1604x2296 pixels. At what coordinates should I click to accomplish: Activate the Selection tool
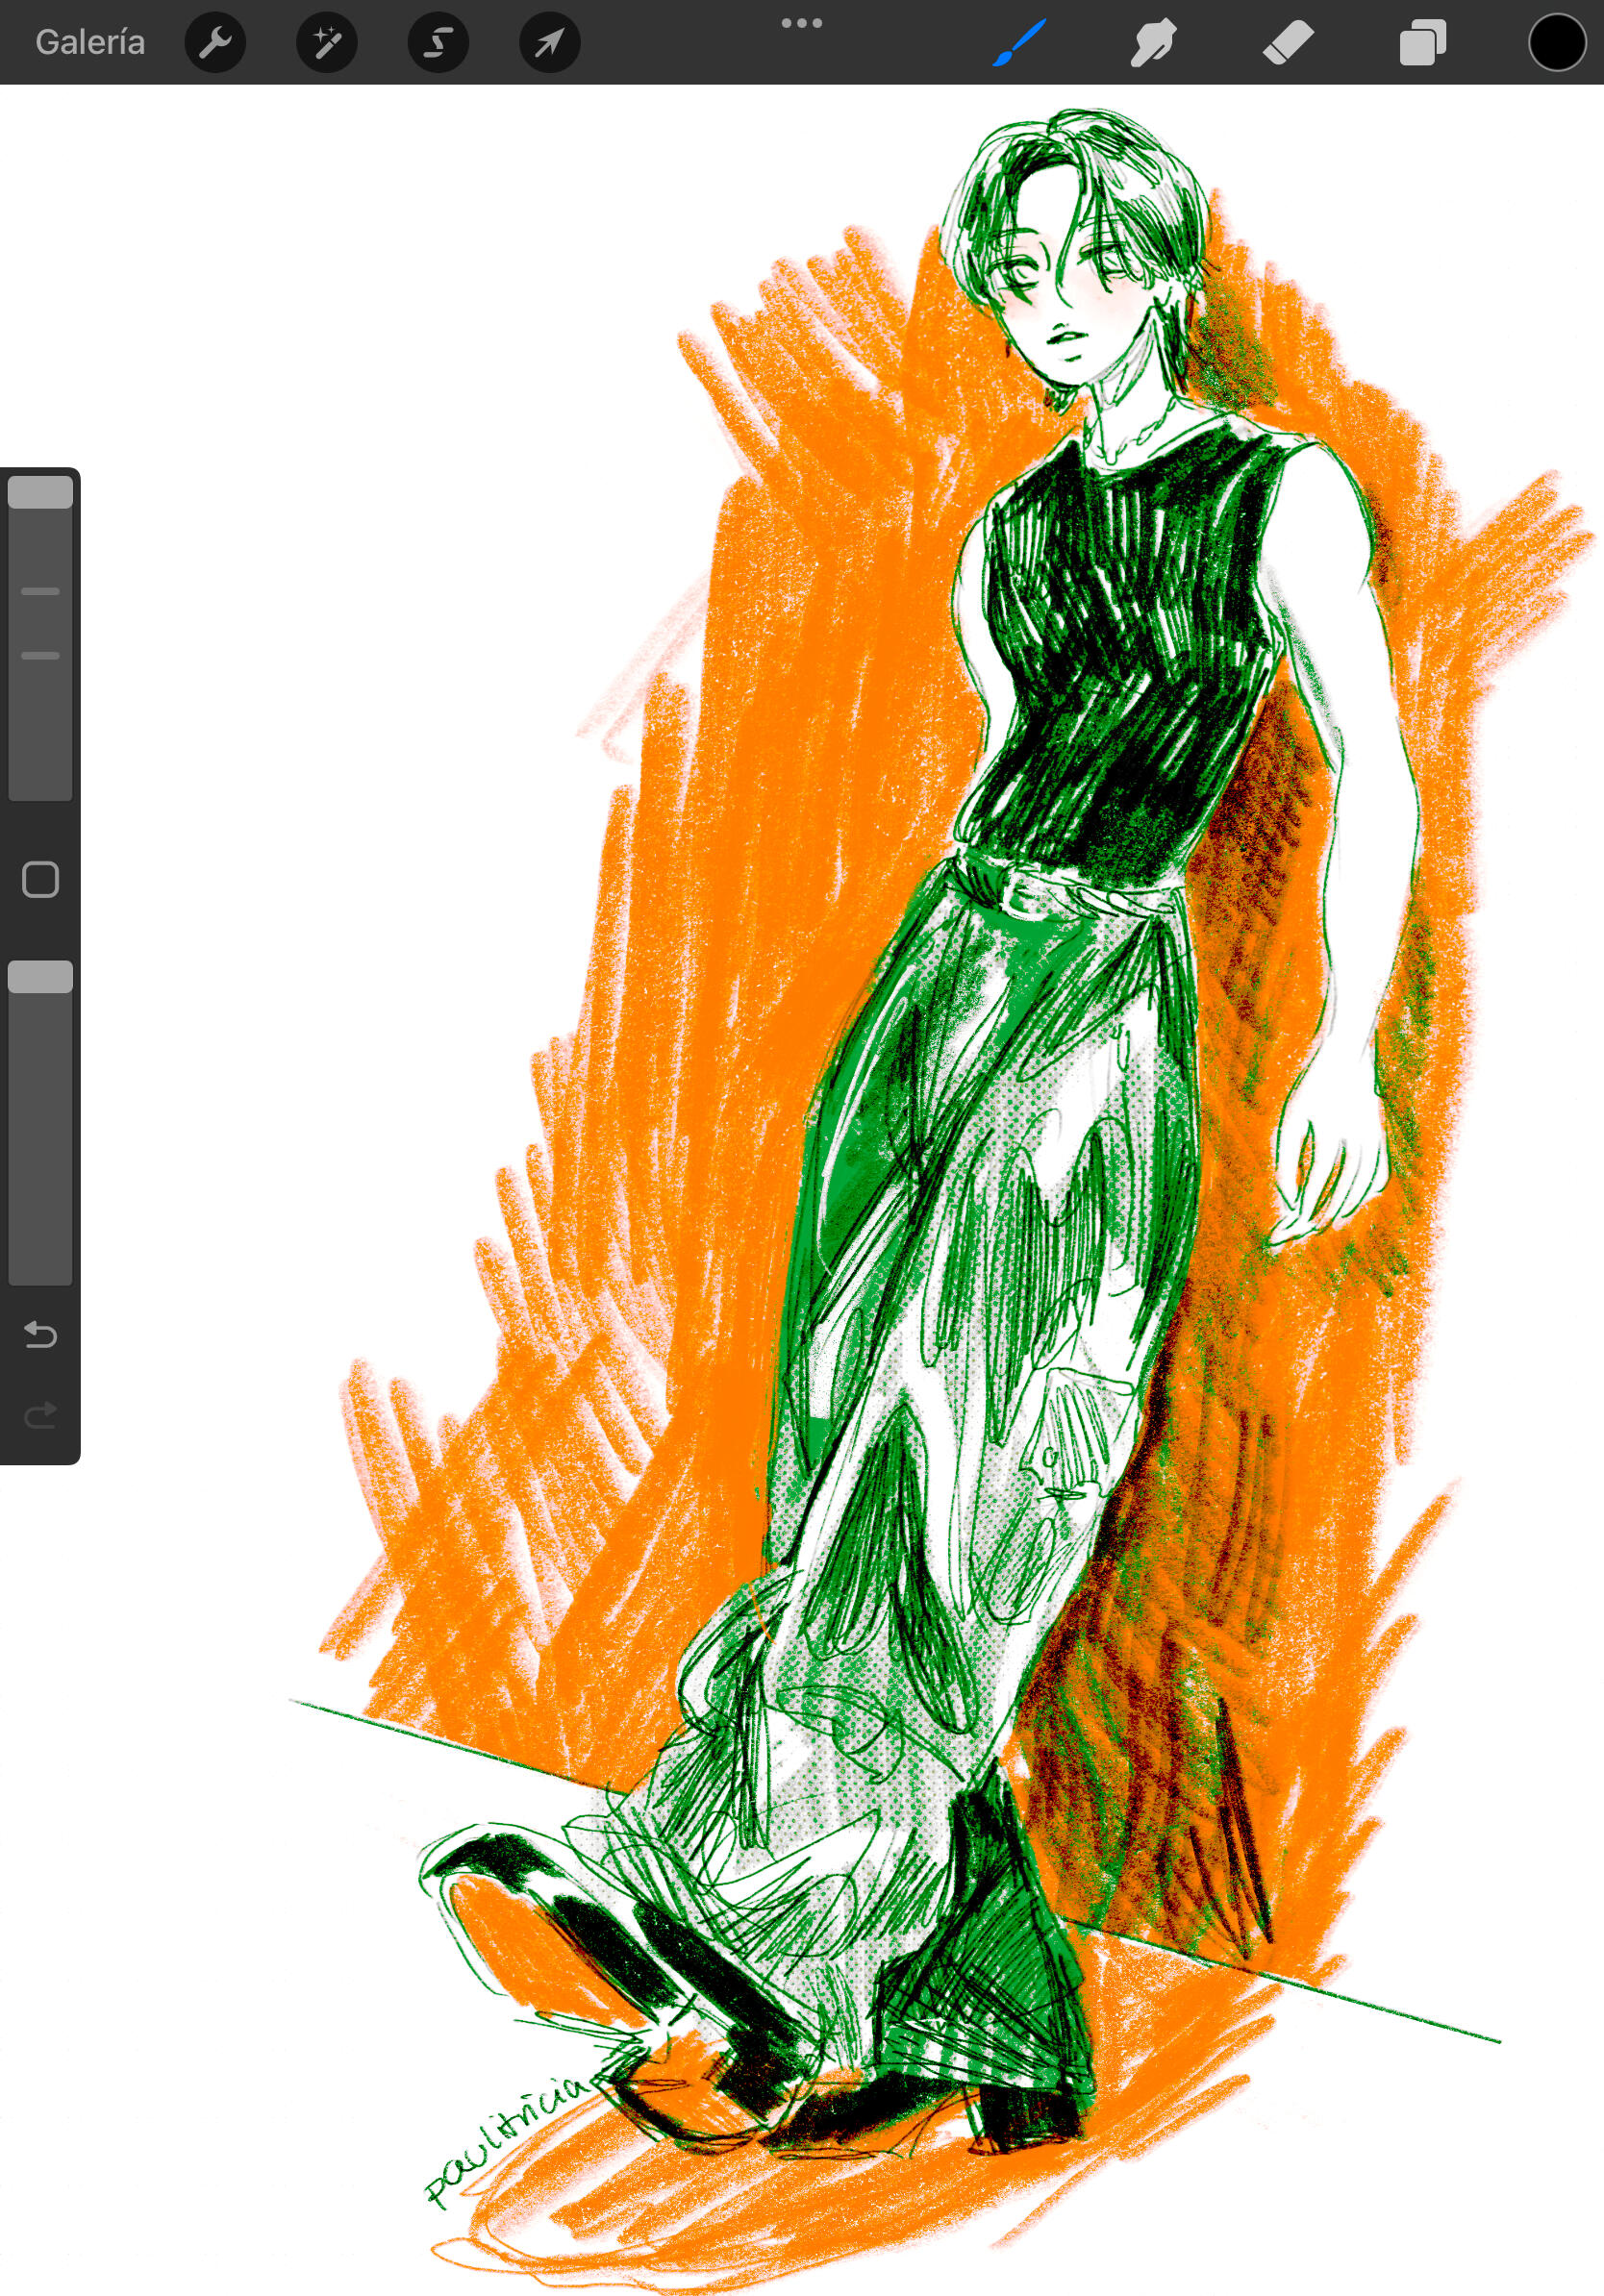pos(438,42)
